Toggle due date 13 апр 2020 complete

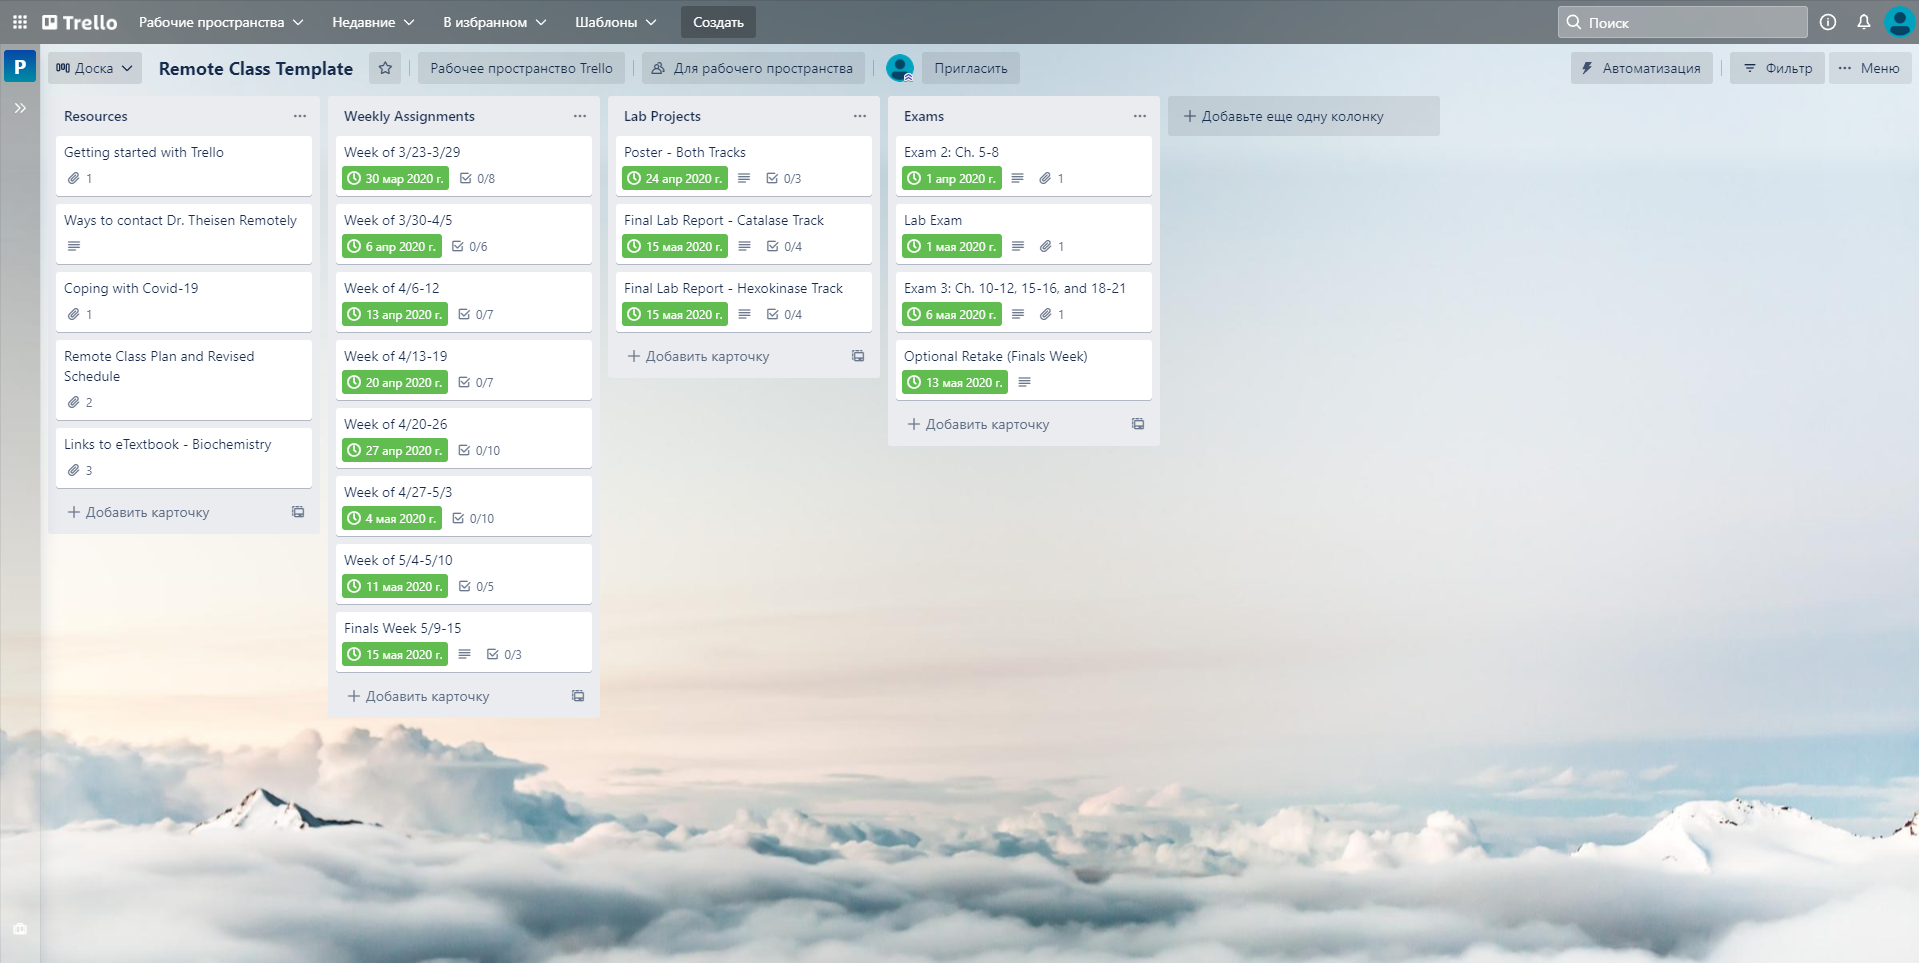pyautogui.click(x=395, y=314)
